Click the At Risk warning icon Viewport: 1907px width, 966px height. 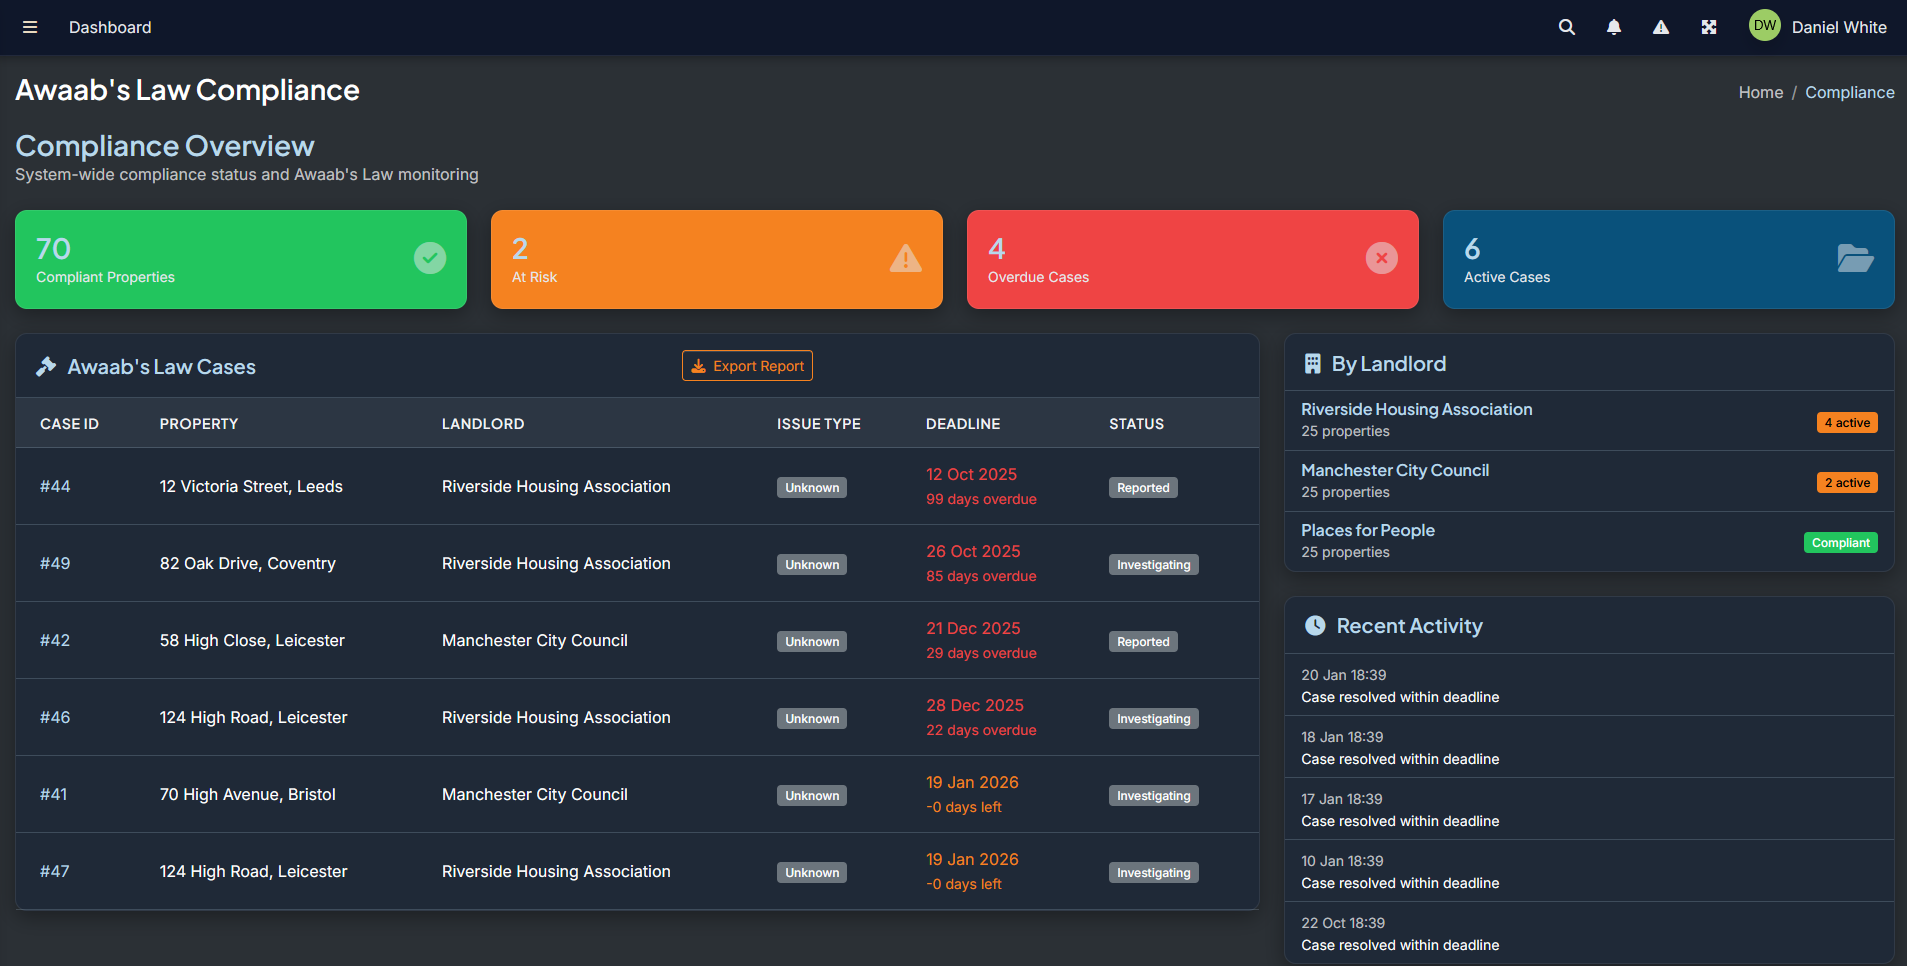click(x=905, y=258)
